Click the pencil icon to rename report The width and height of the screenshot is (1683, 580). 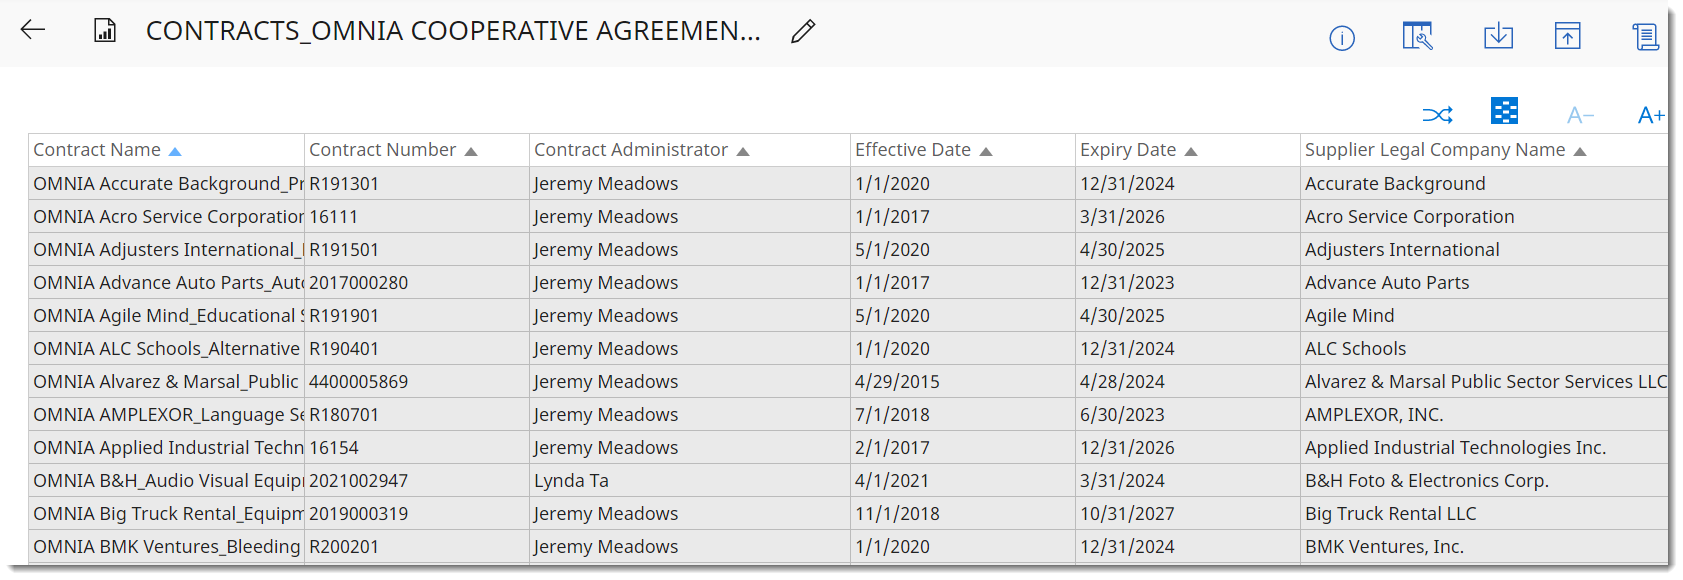click(x=802, y=32)
